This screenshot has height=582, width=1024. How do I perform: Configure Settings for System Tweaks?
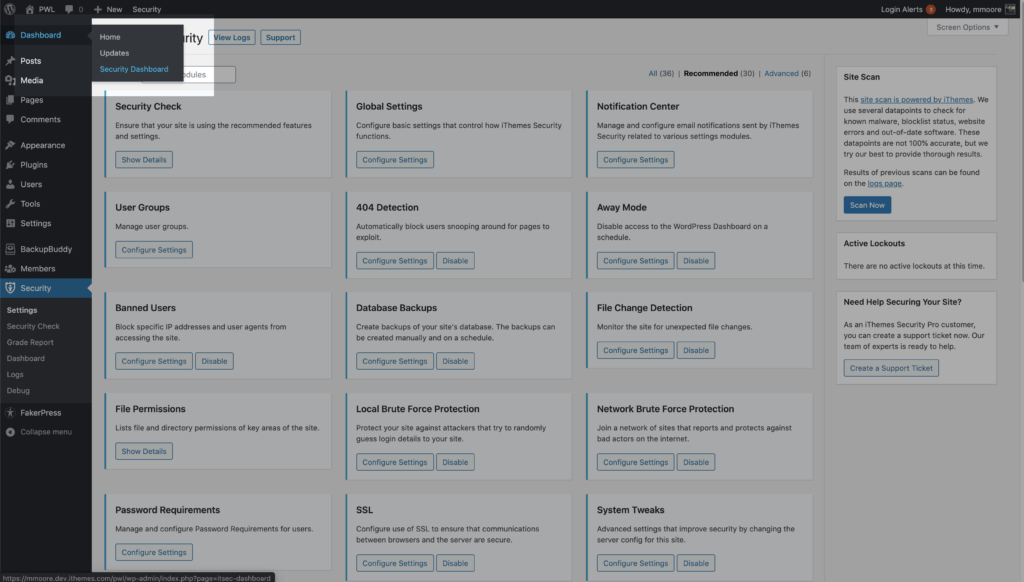(635, 563)
